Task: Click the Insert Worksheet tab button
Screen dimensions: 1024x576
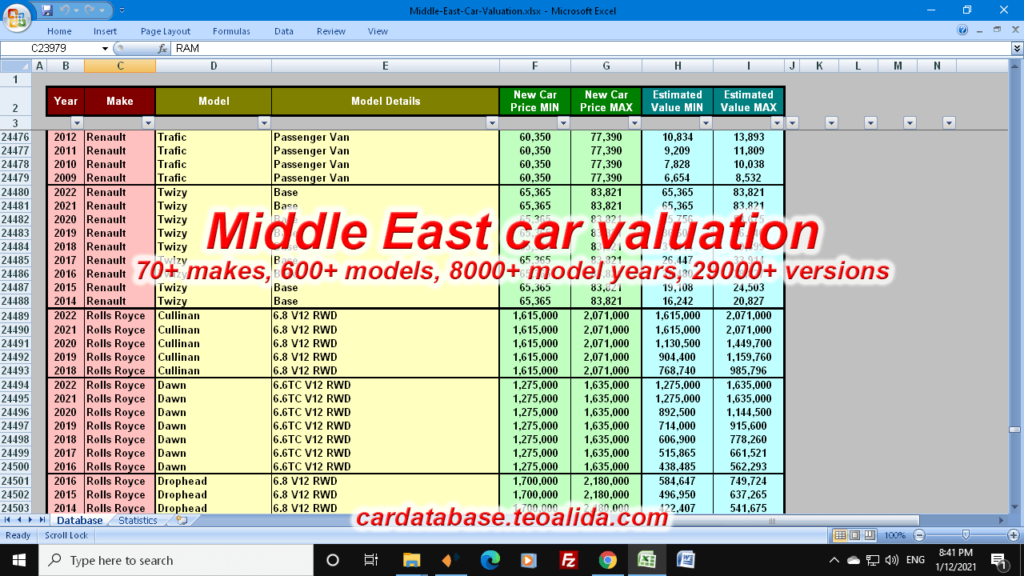Action: [184, 520]
